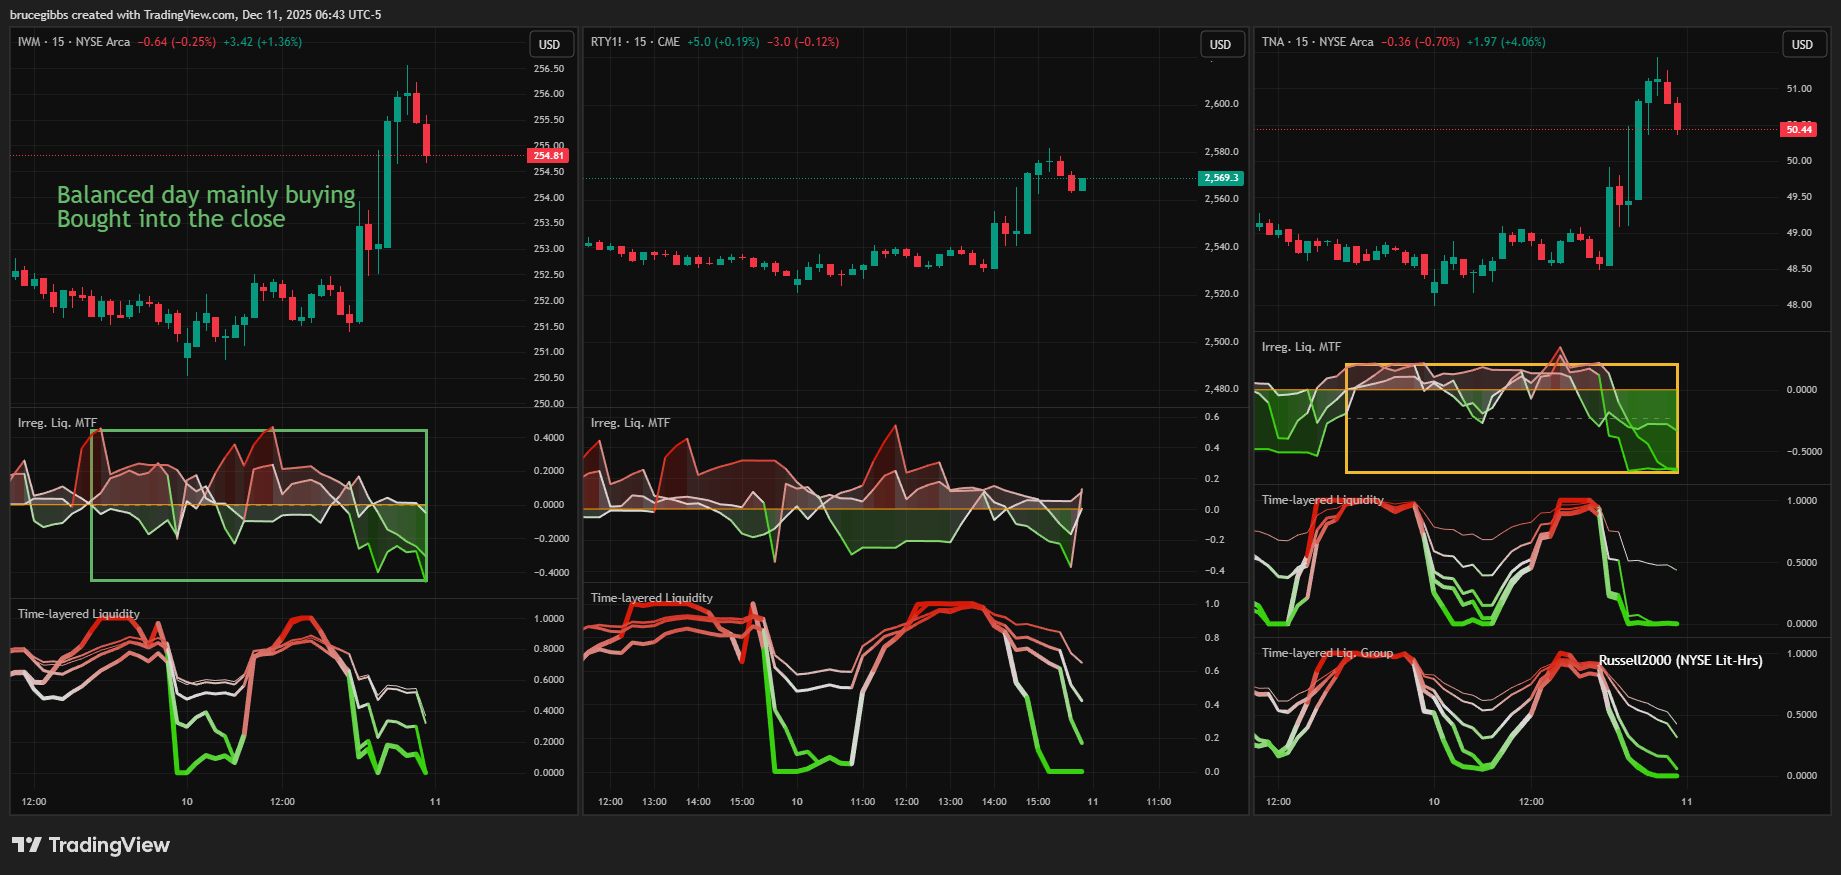The image size is (1841, 875).
Task: Select the red 254.81 price label
Action: [548, 156]
